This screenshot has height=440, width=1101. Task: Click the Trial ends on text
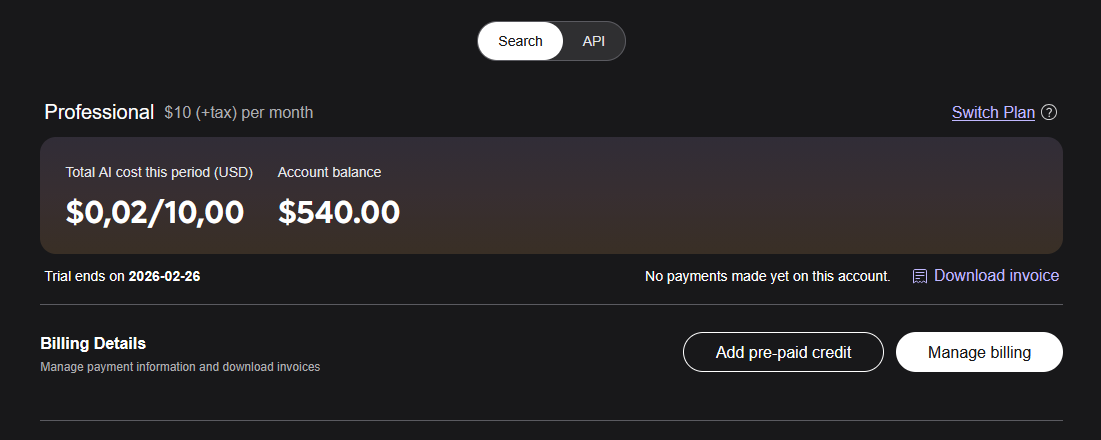click(x=85, y=276)
